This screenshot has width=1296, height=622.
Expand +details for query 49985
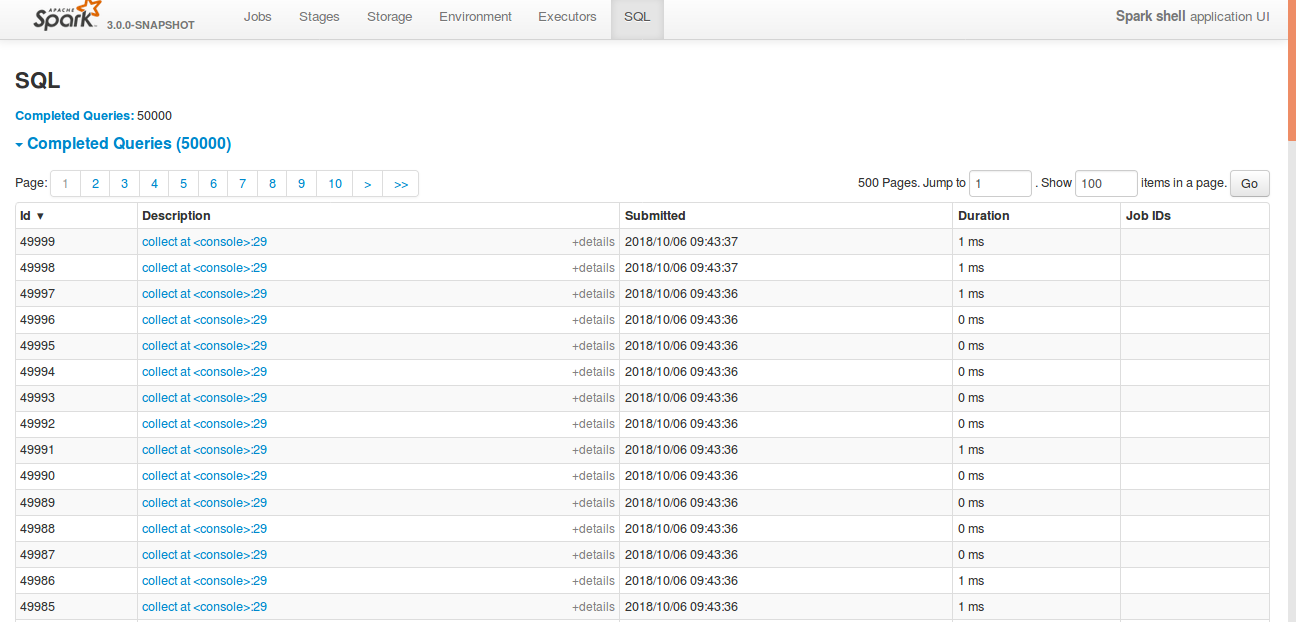point(593,607)
